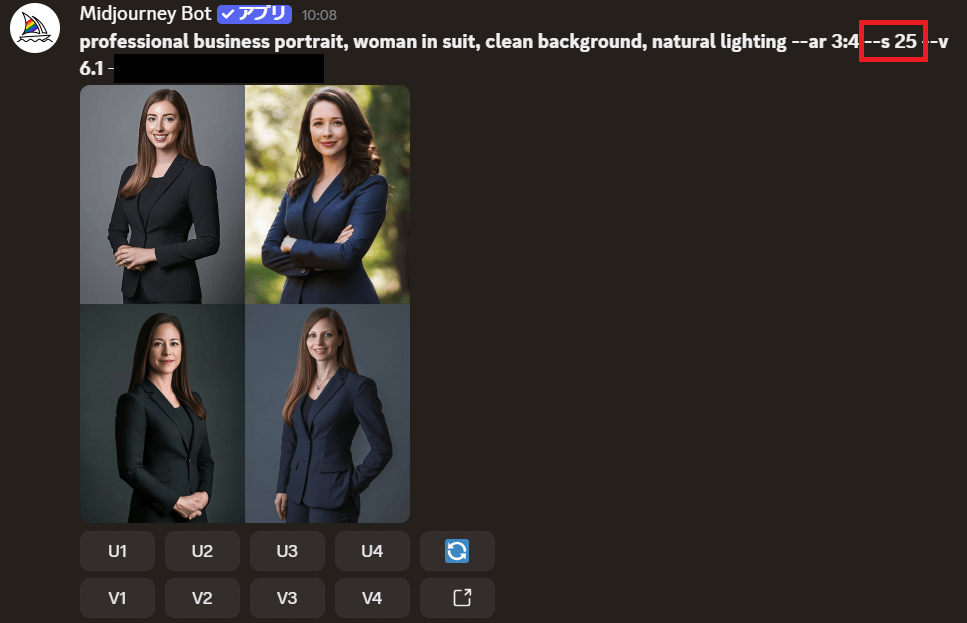Create variations of image four with V4
The image size is (967, 623).
click(372, 598)
